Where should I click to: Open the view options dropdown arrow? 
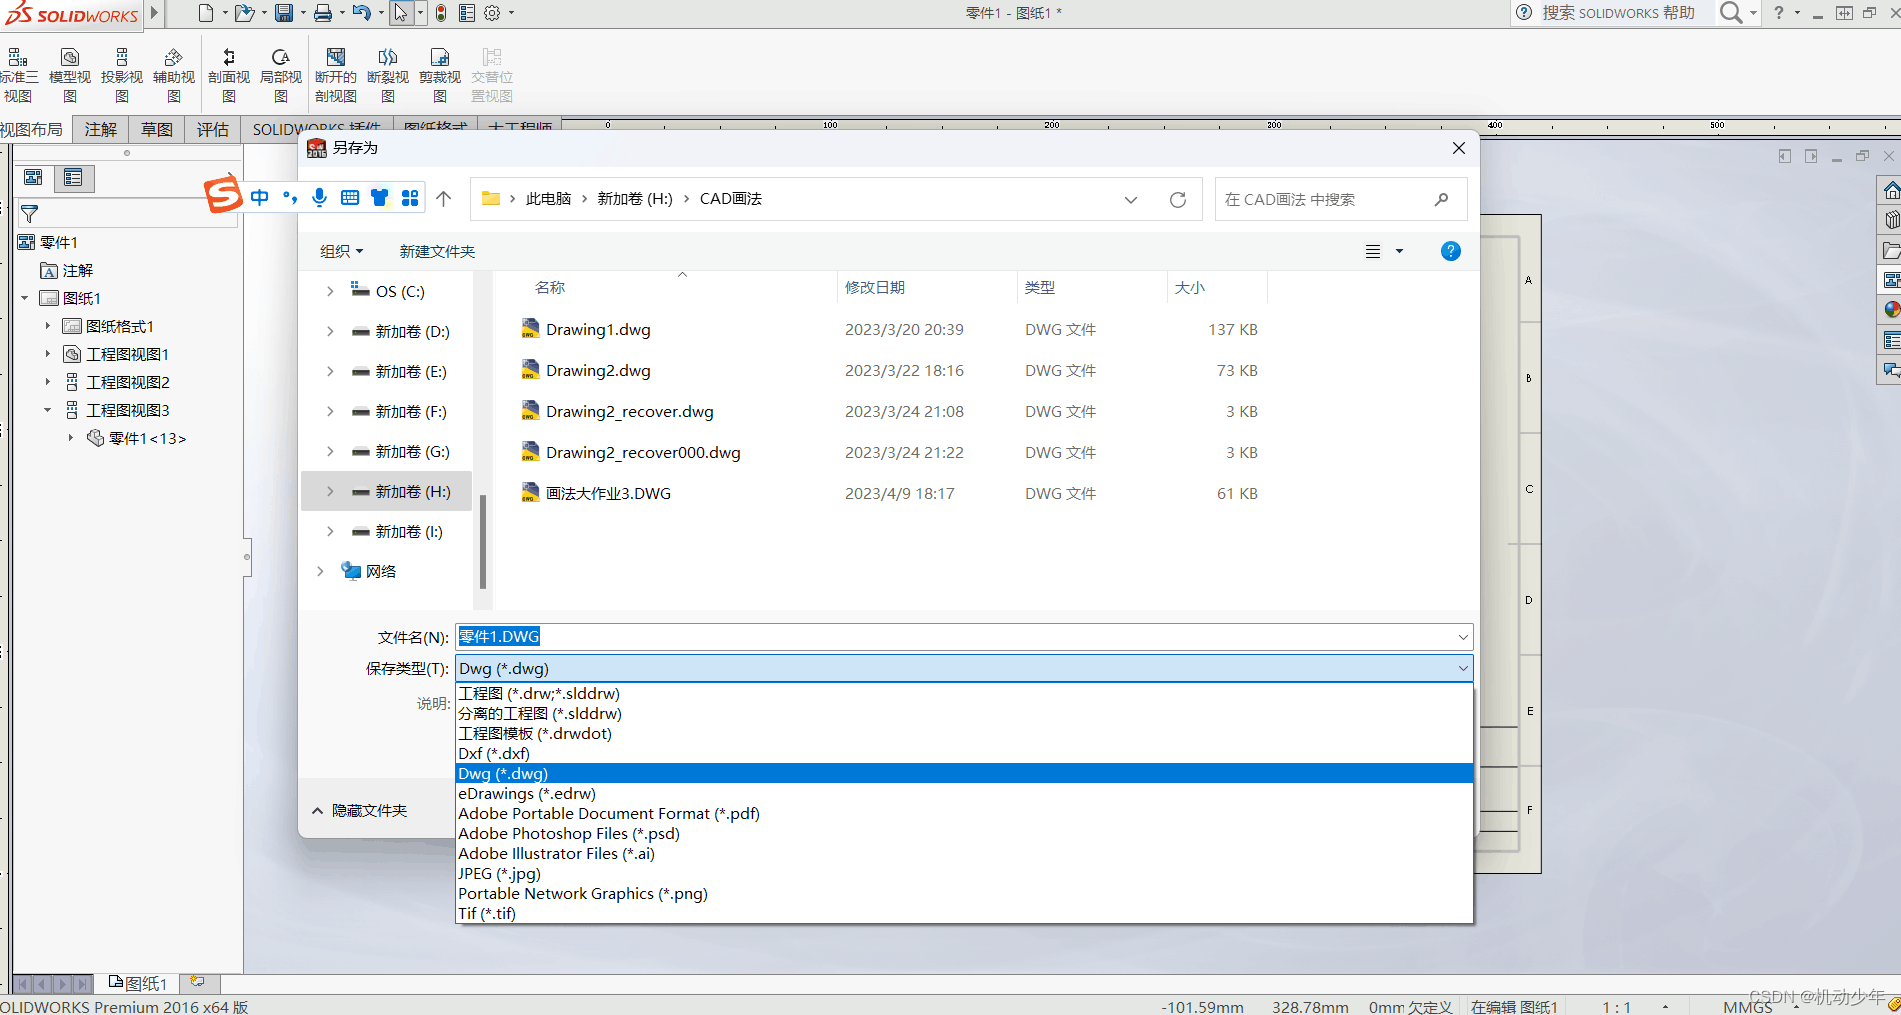[1399, 251]
